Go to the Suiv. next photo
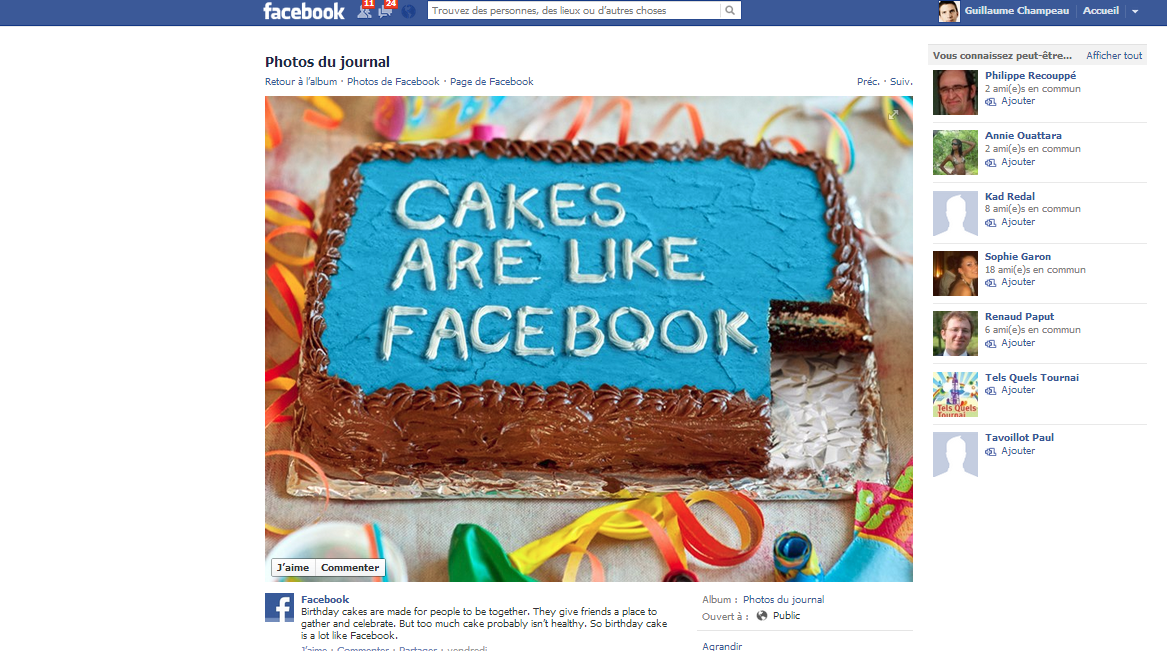The image size is (1167, 651). tap(901, 82)
